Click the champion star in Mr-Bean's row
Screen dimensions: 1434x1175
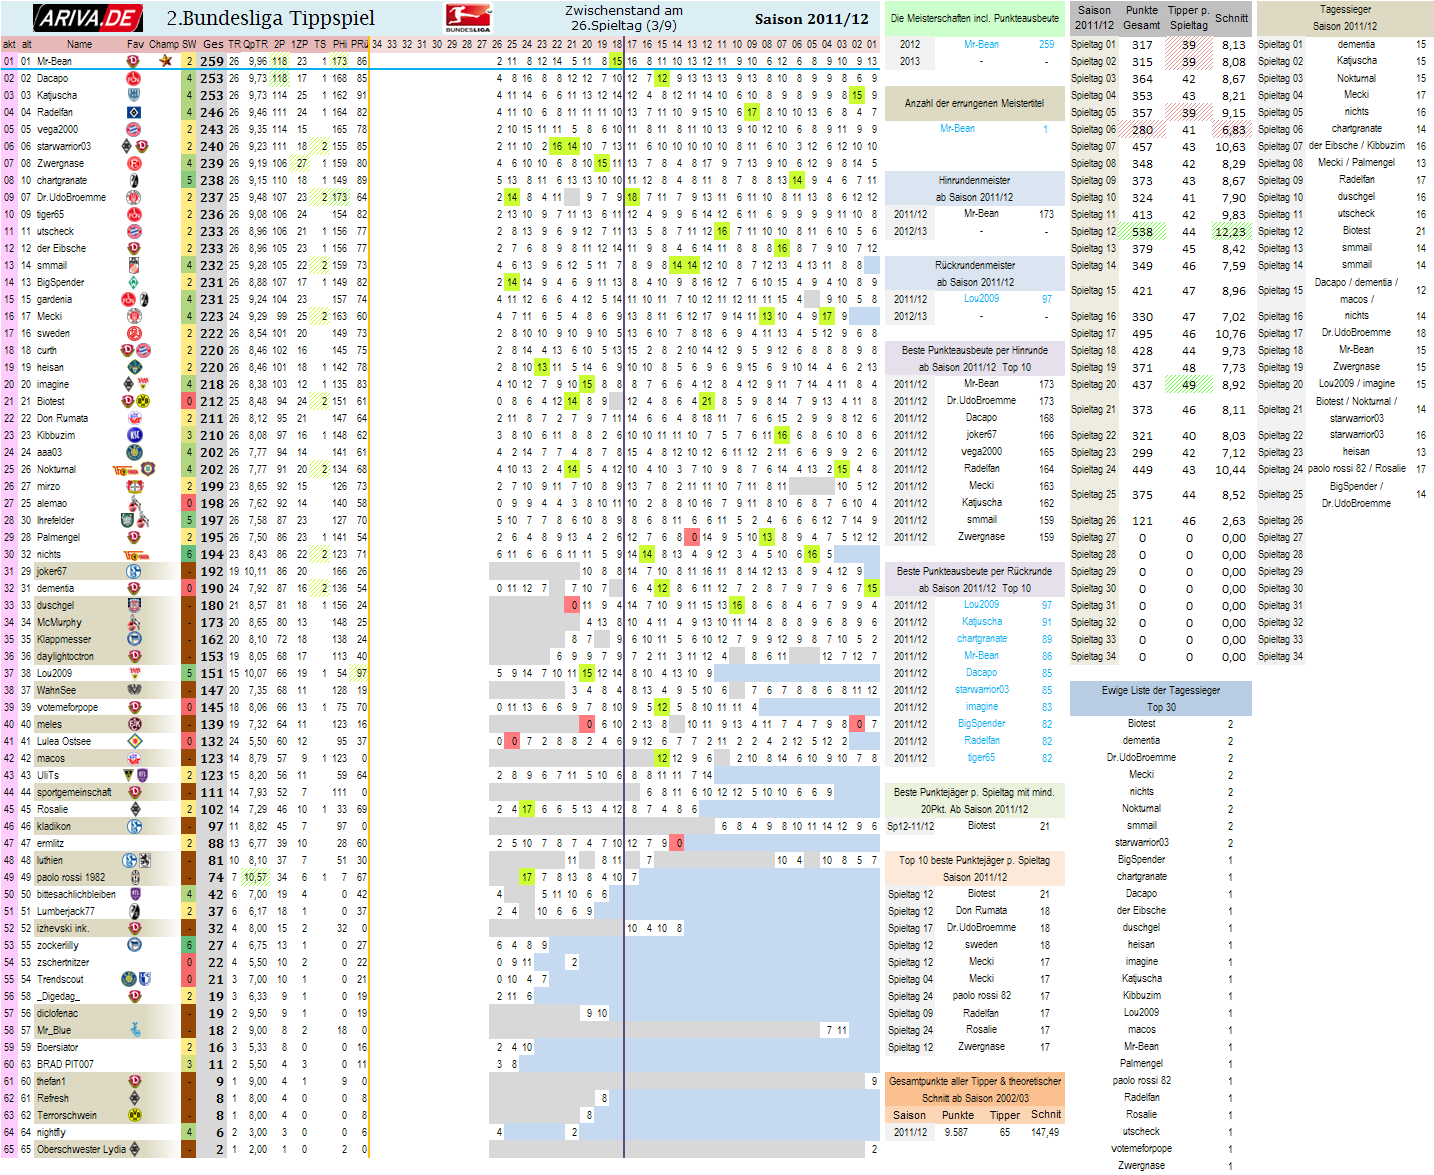click(x=165, y=61)
